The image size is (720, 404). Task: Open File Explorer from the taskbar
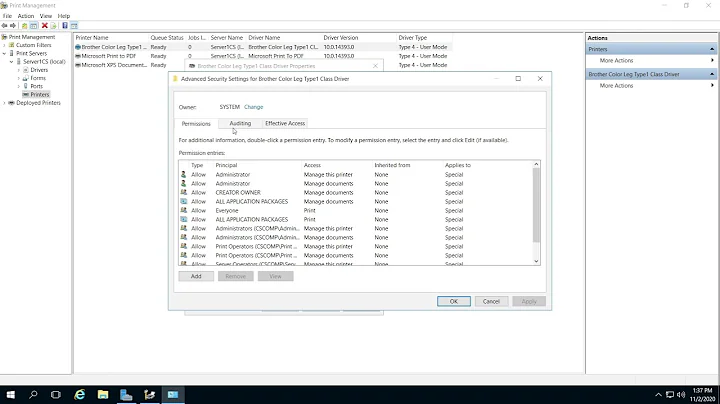pyautogui.click(x=103, y=395)
